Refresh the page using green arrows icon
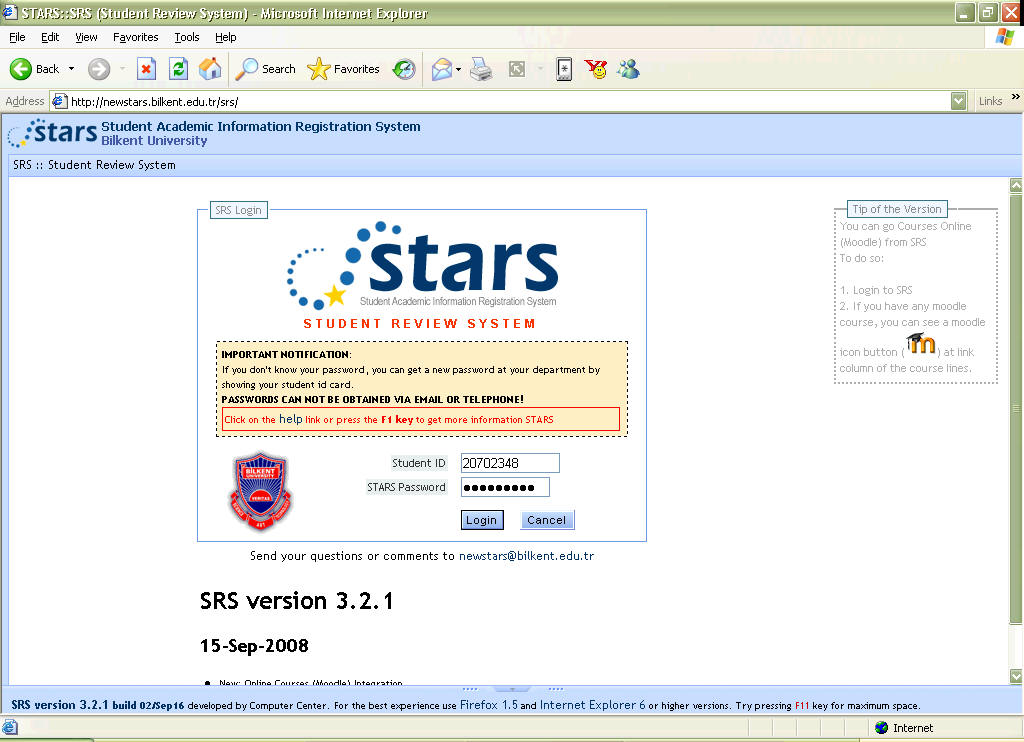Screen dimensions: 1024x742 click(x=178, y=69)
